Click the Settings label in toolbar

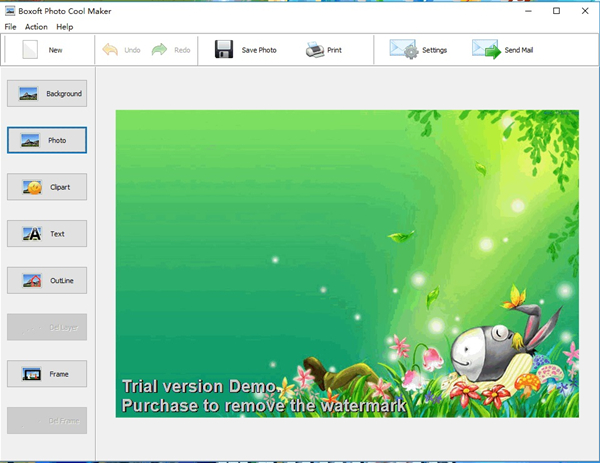tap(435, 50)
